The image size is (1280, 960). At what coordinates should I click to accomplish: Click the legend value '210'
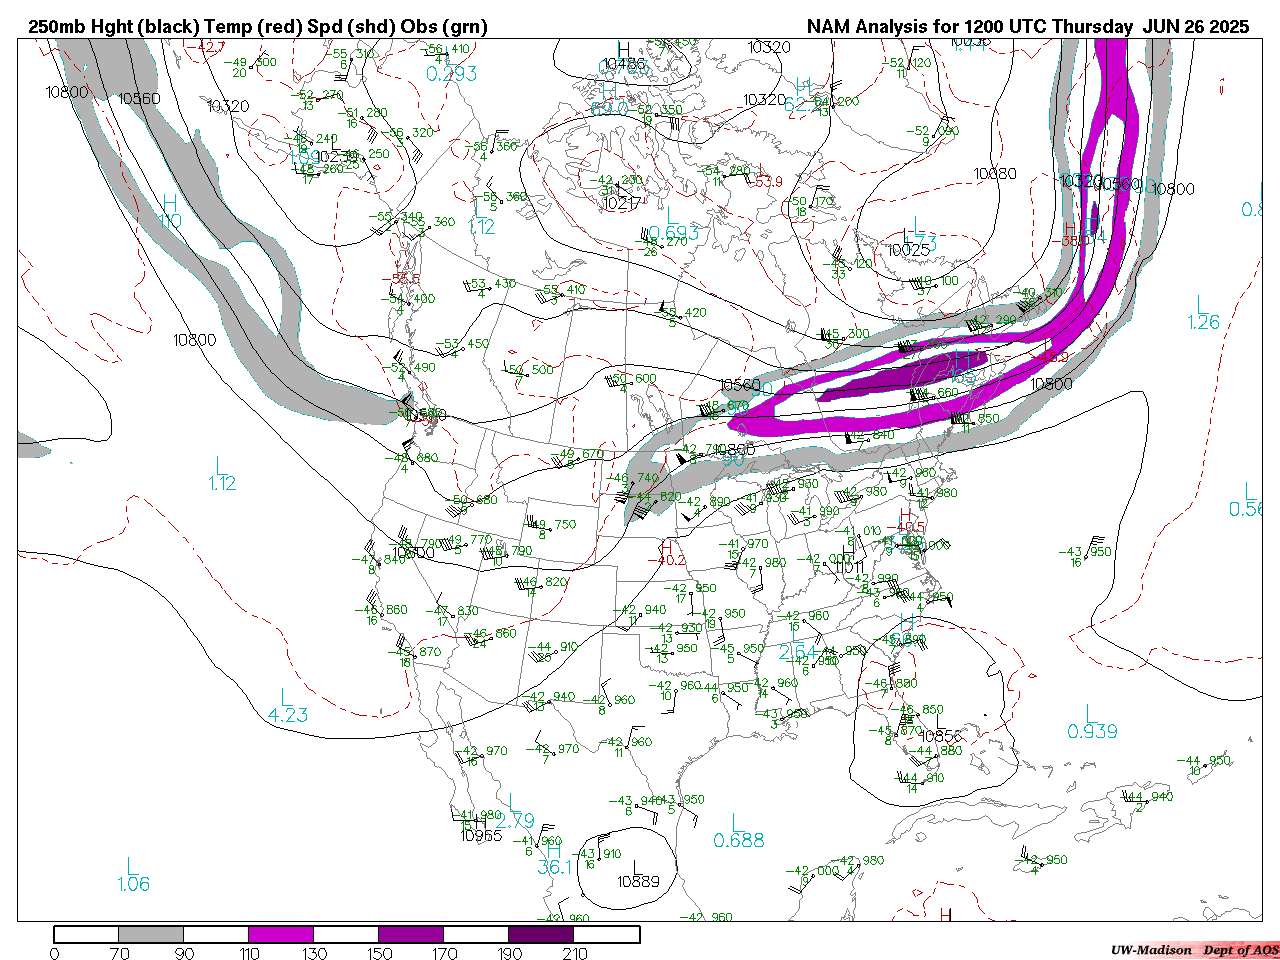[x=574, y=953]
